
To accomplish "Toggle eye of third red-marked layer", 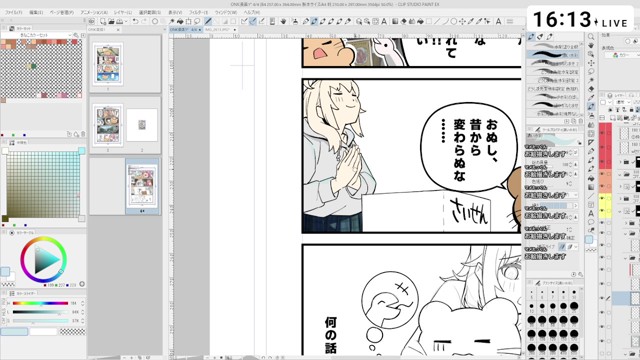I will (602, 162).
